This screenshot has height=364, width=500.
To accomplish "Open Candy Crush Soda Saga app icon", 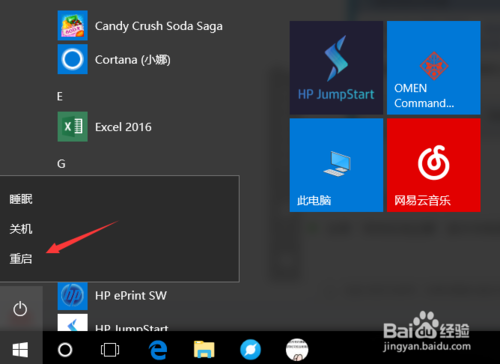I will pyautogui.click(x=72, y=25).
